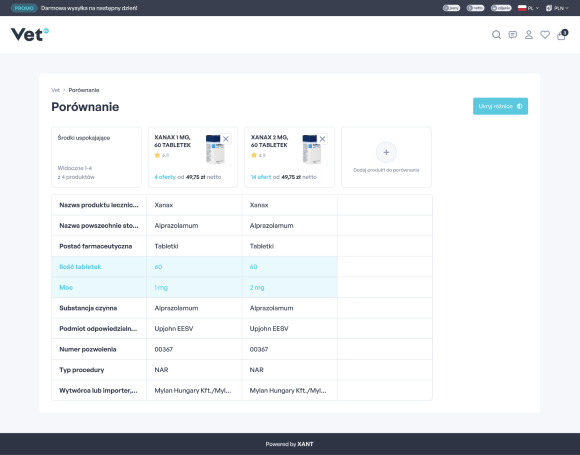Click the promo text Darmowa wysyłka
Screen dimensions: 580x455
(89, 8)
